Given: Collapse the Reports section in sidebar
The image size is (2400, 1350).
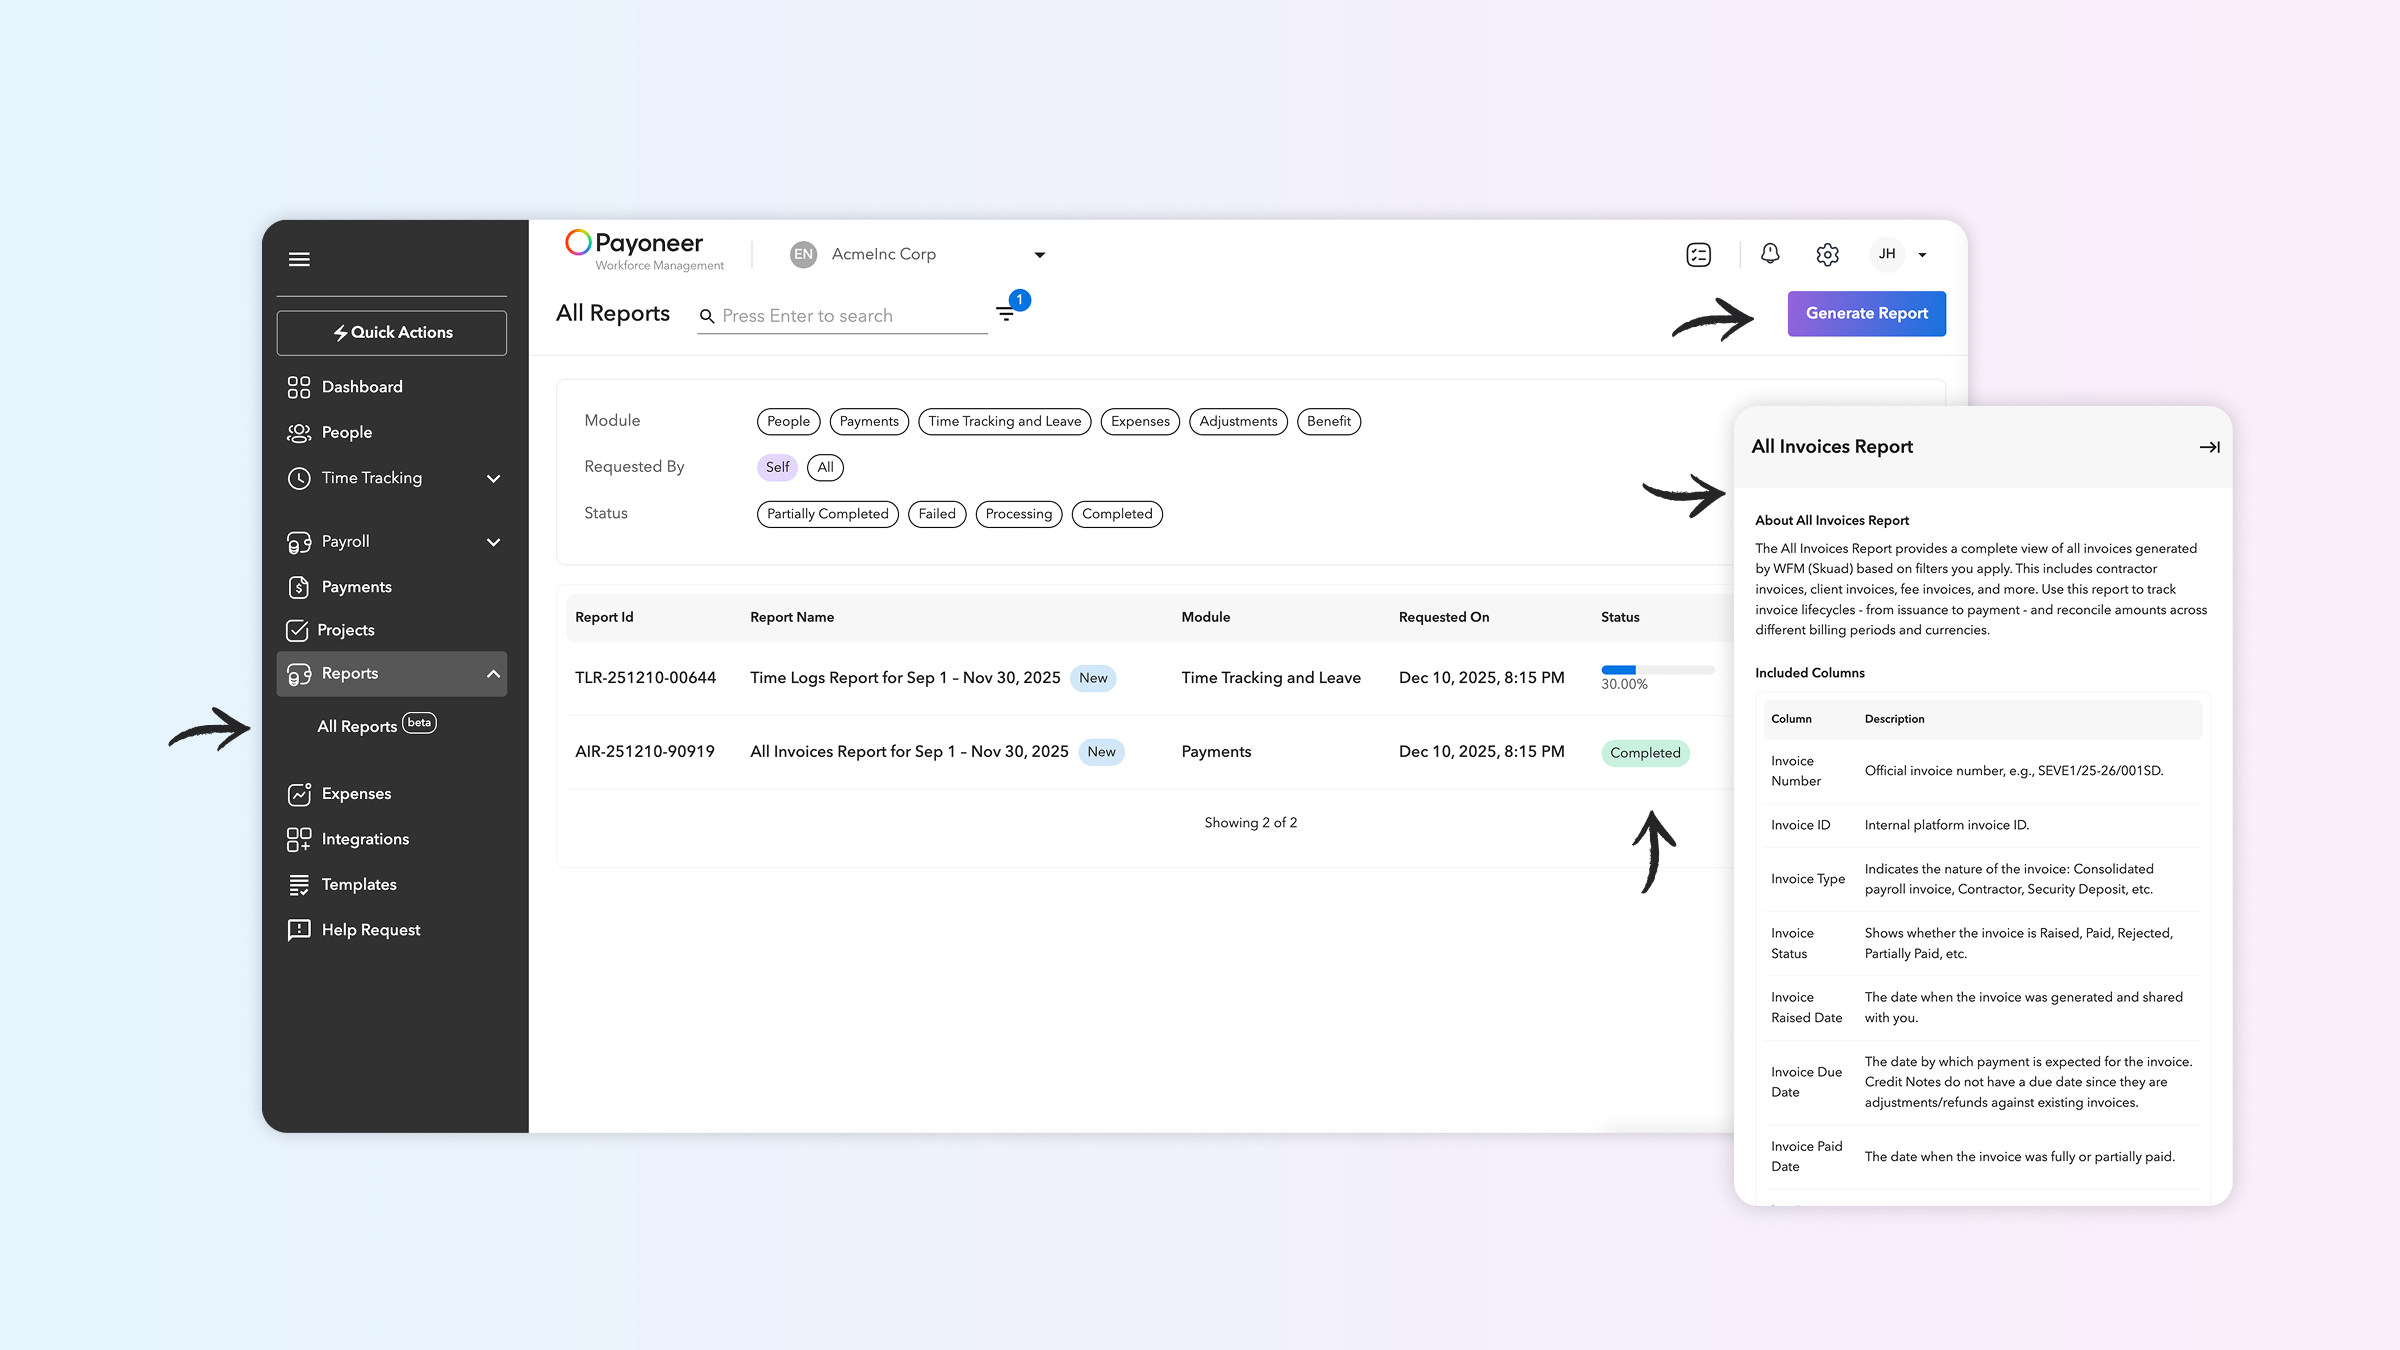Looking at the screenshot, I should (x=493, y=673).
